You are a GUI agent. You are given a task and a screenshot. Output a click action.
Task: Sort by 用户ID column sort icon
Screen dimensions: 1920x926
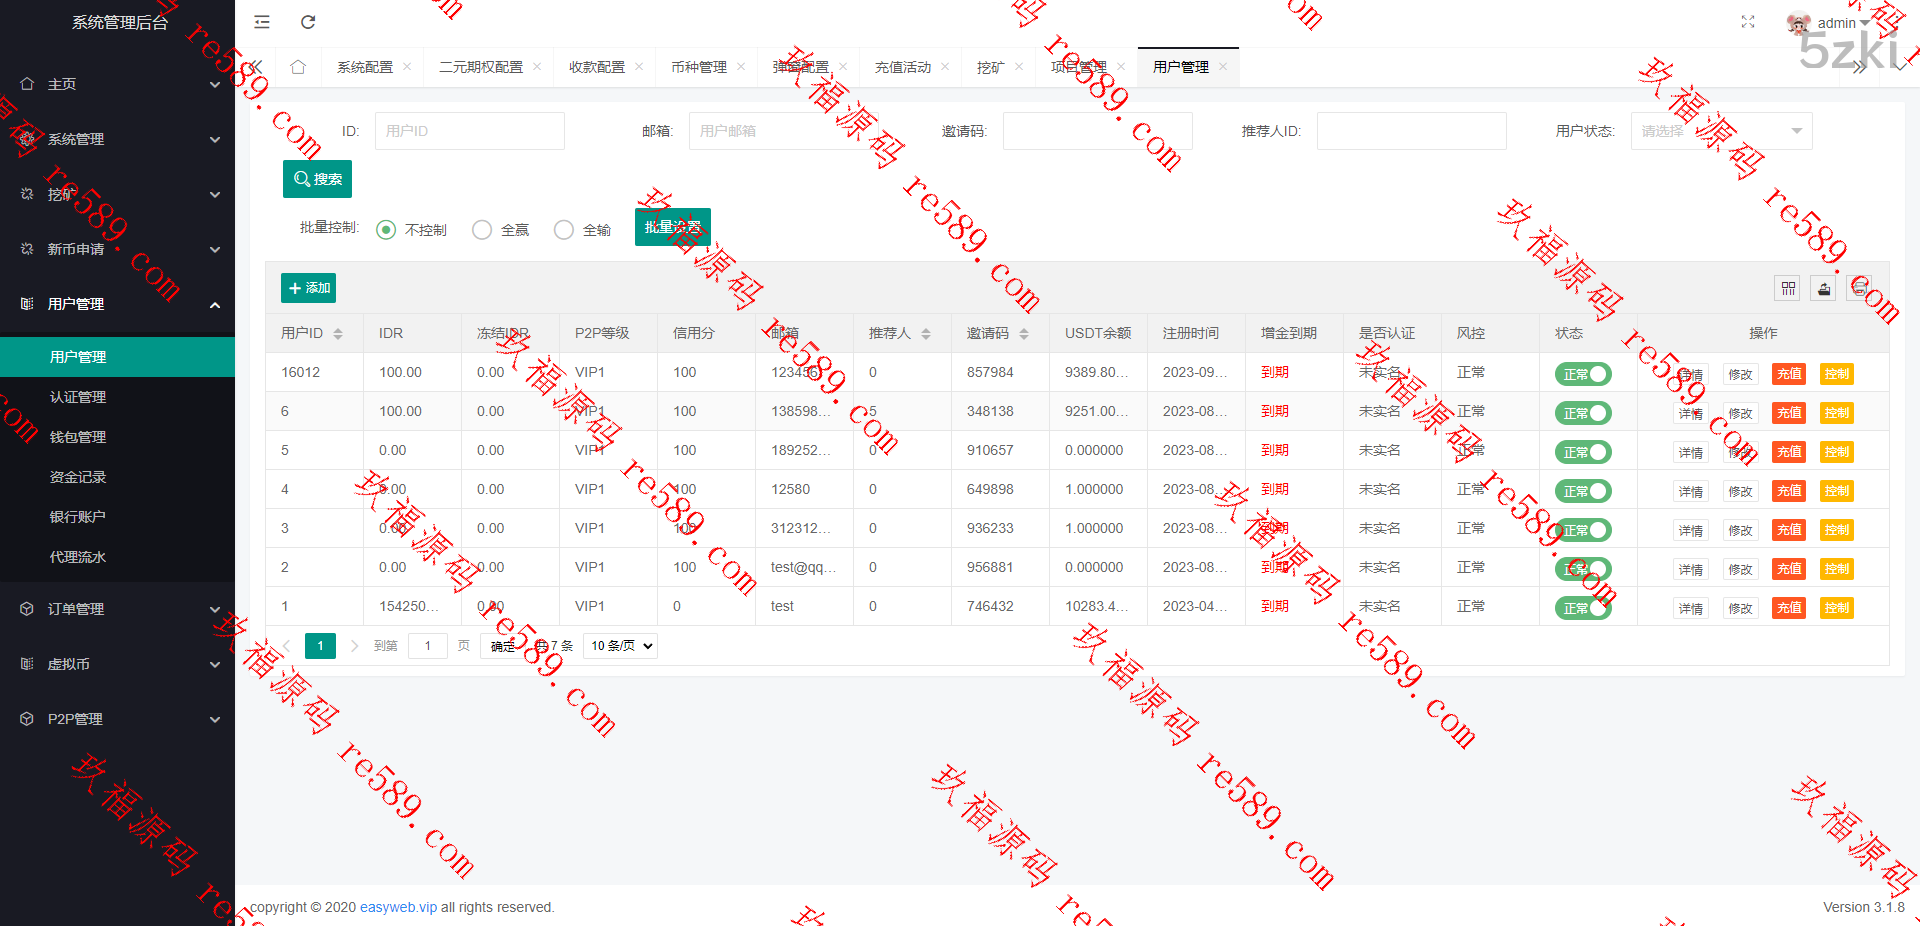tap(338, 334)
